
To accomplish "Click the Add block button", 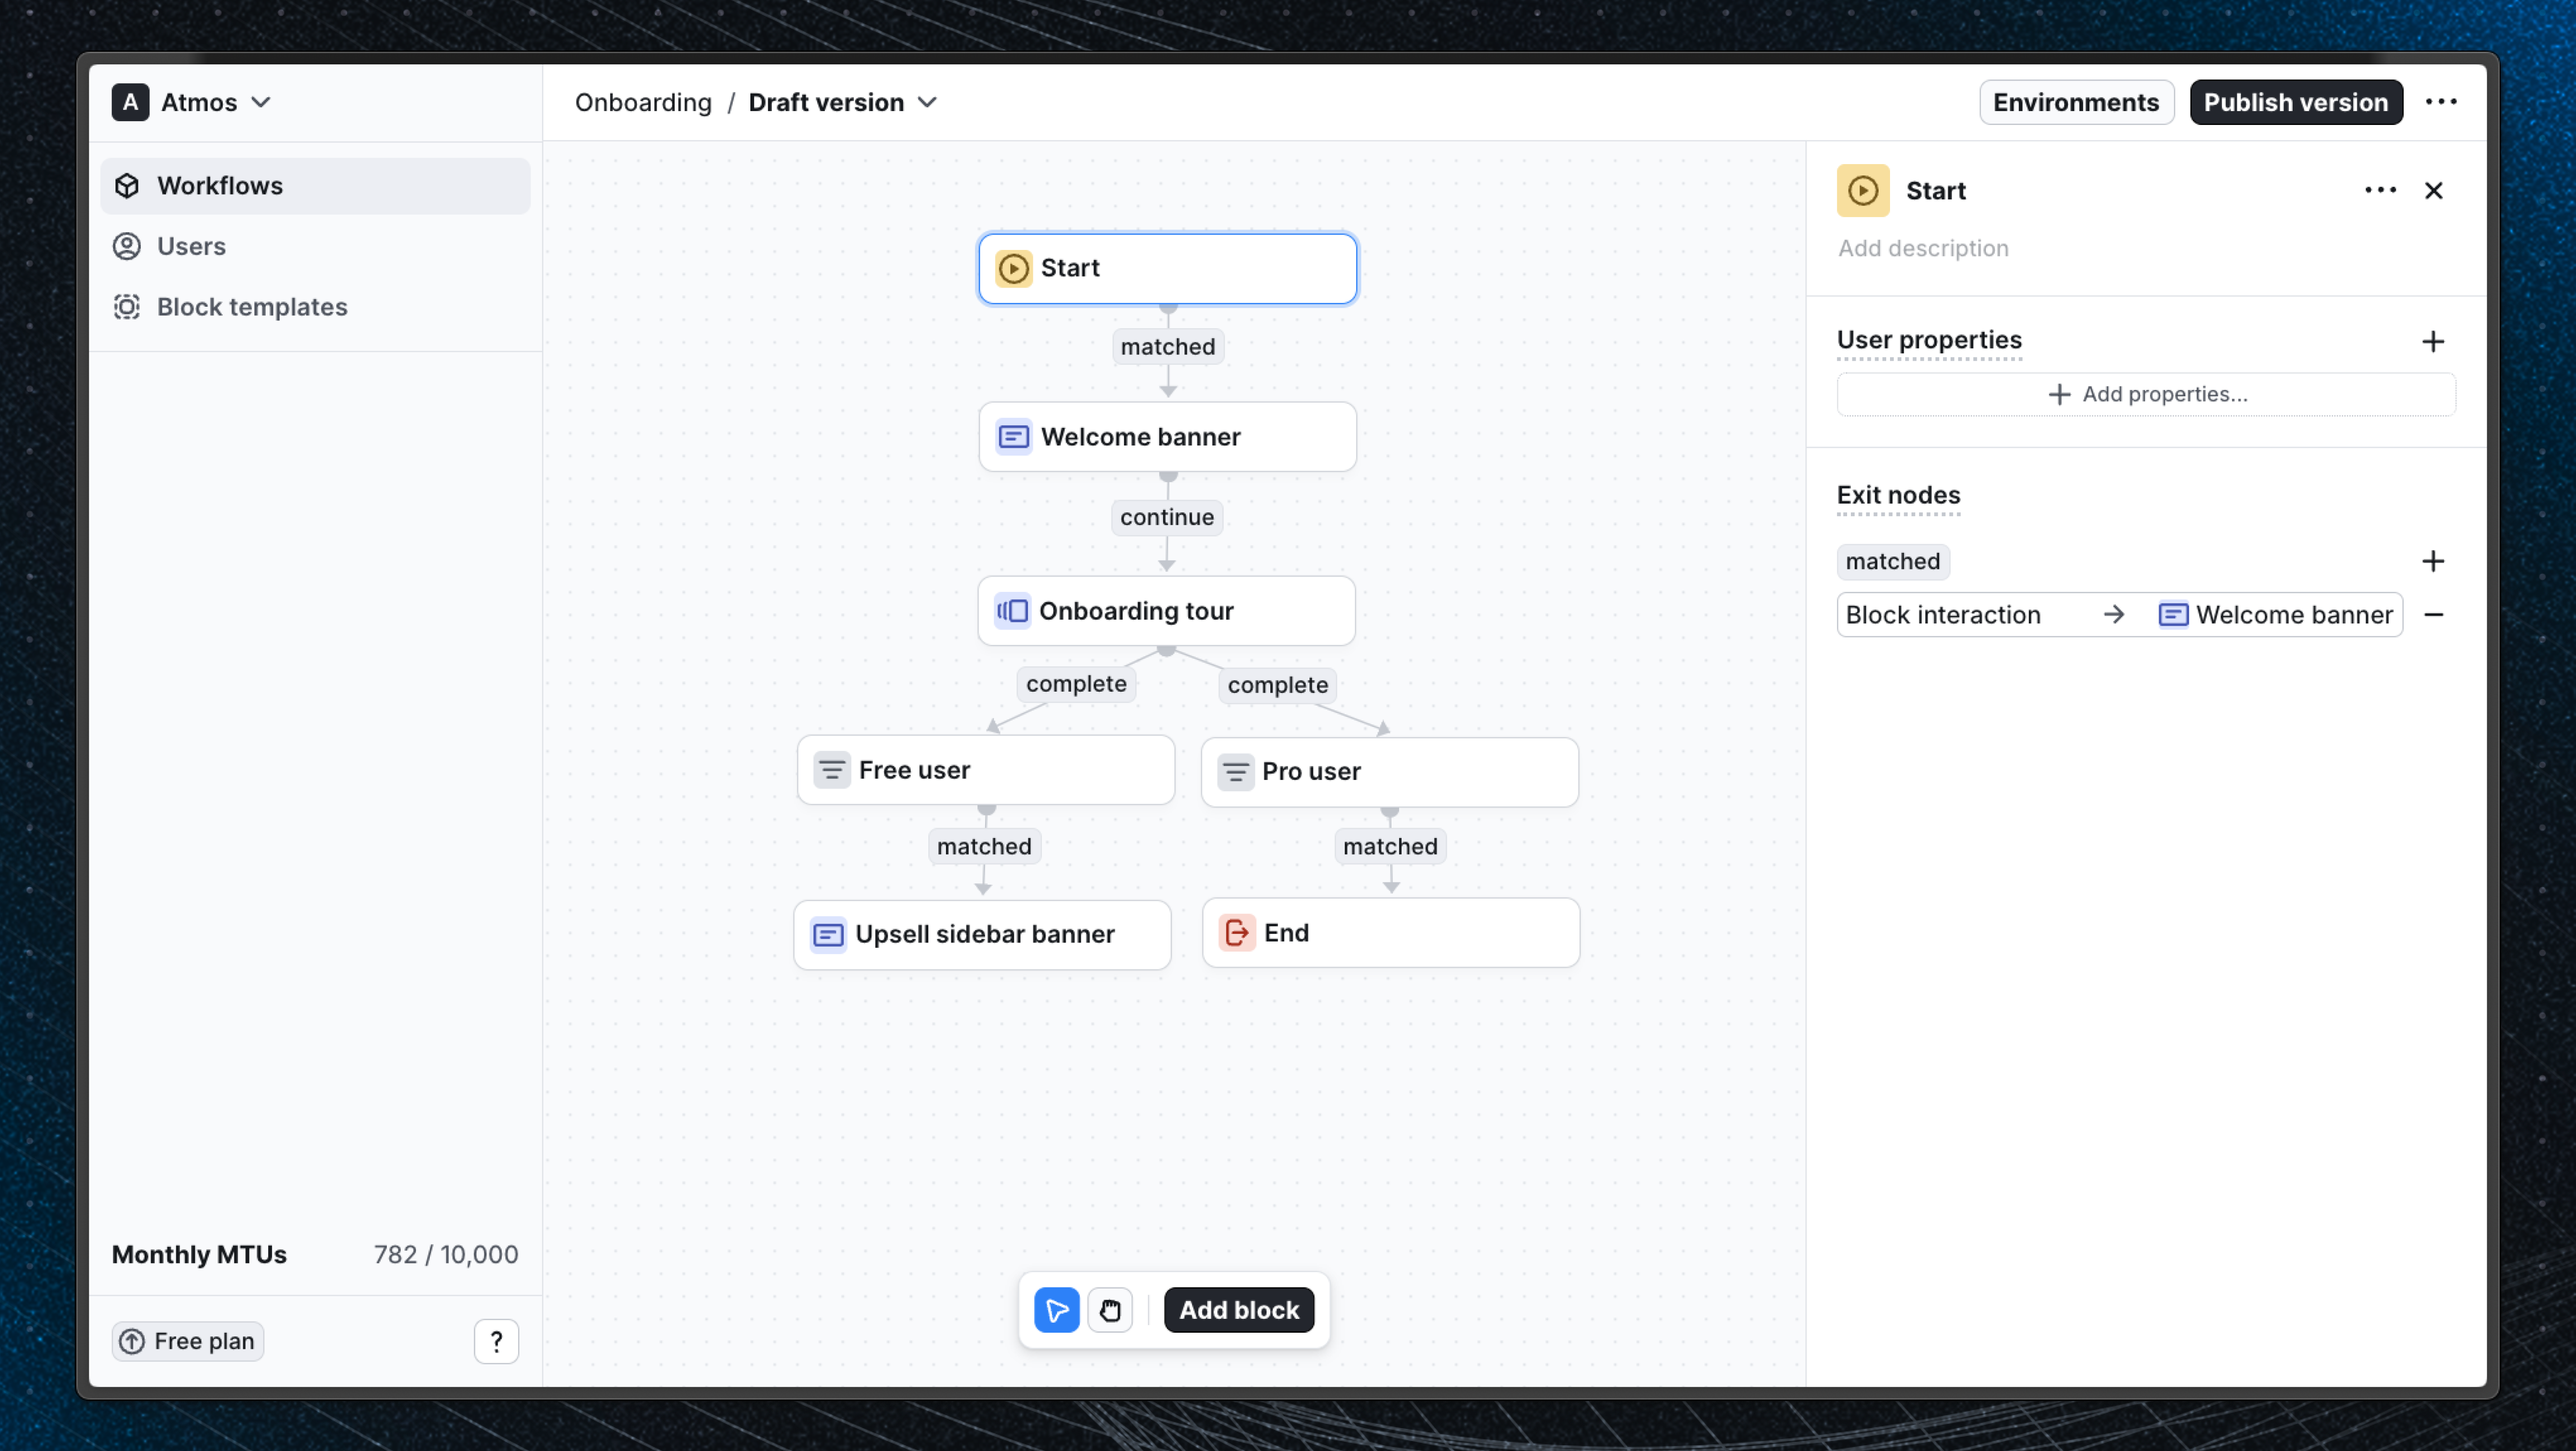I will [x=1238, y=1310].
